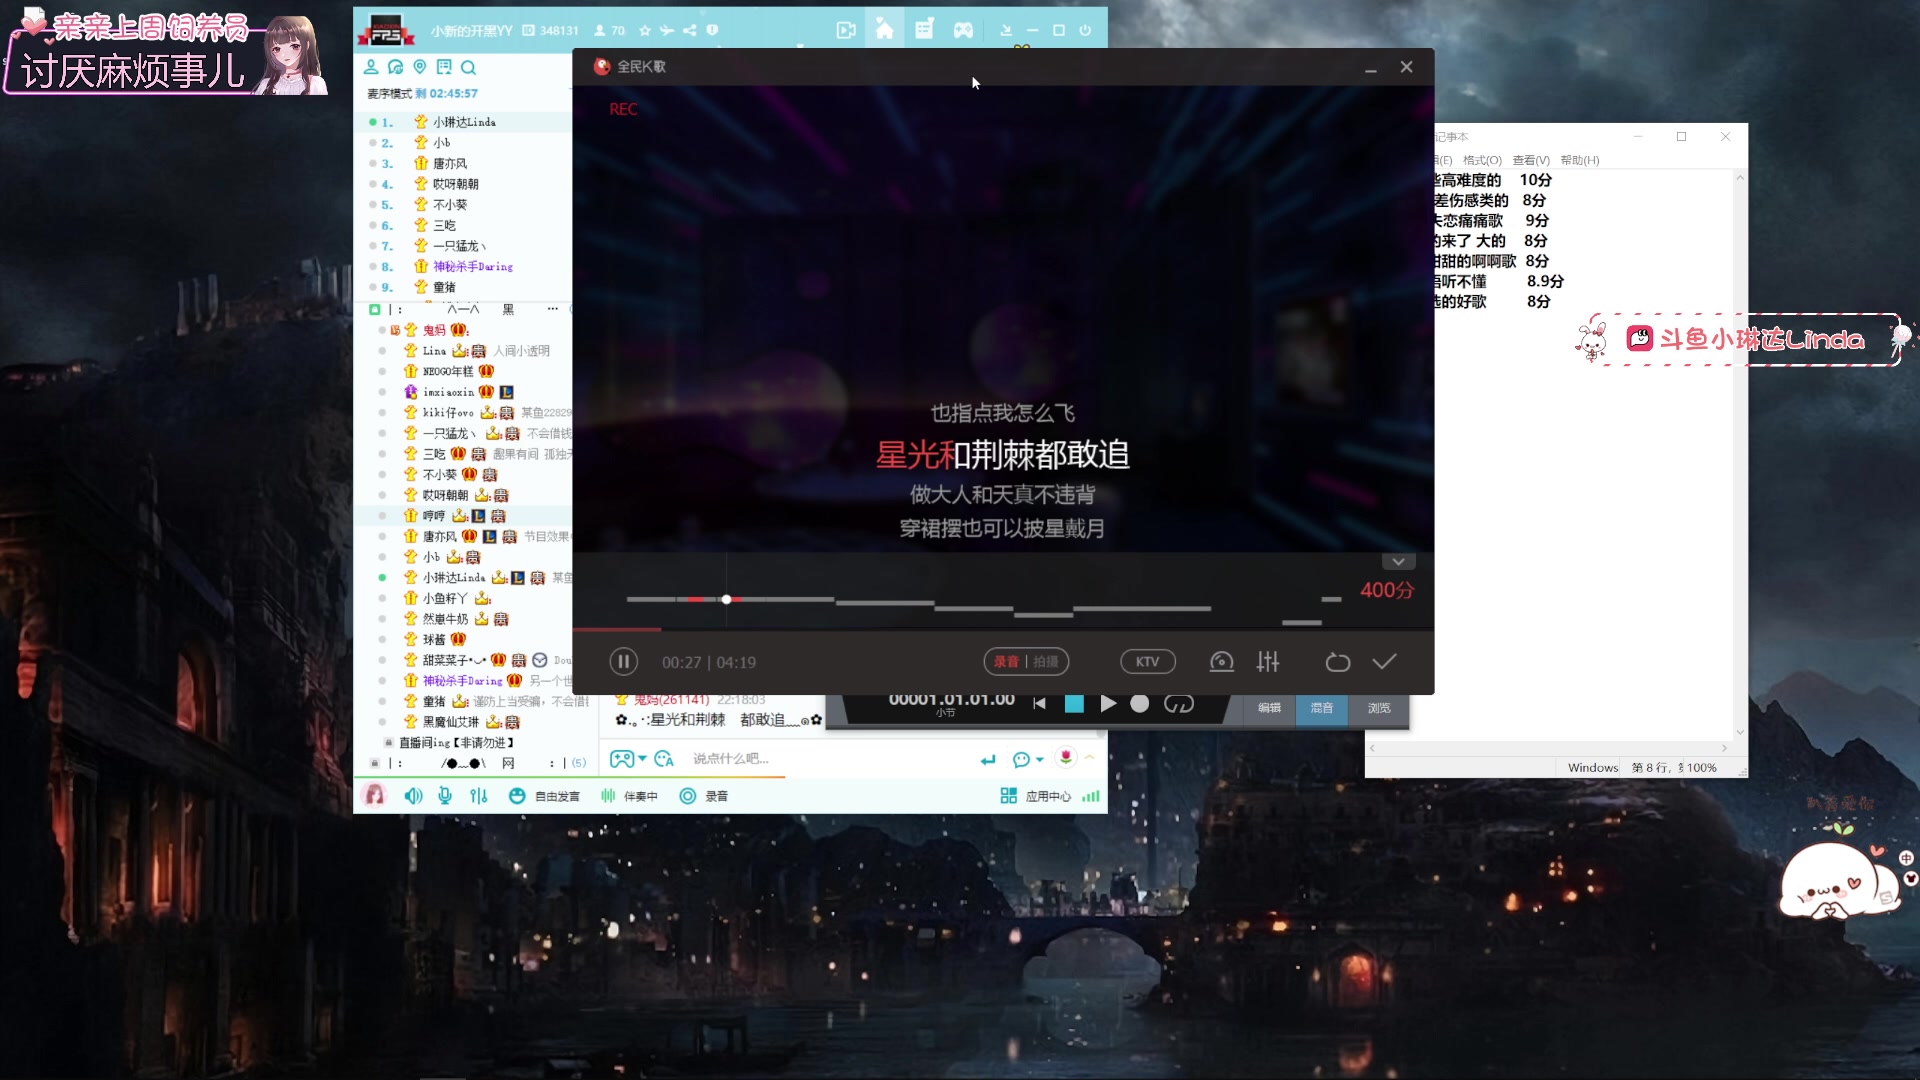Select user 鬼妈 in channel list

click(433, 330)
